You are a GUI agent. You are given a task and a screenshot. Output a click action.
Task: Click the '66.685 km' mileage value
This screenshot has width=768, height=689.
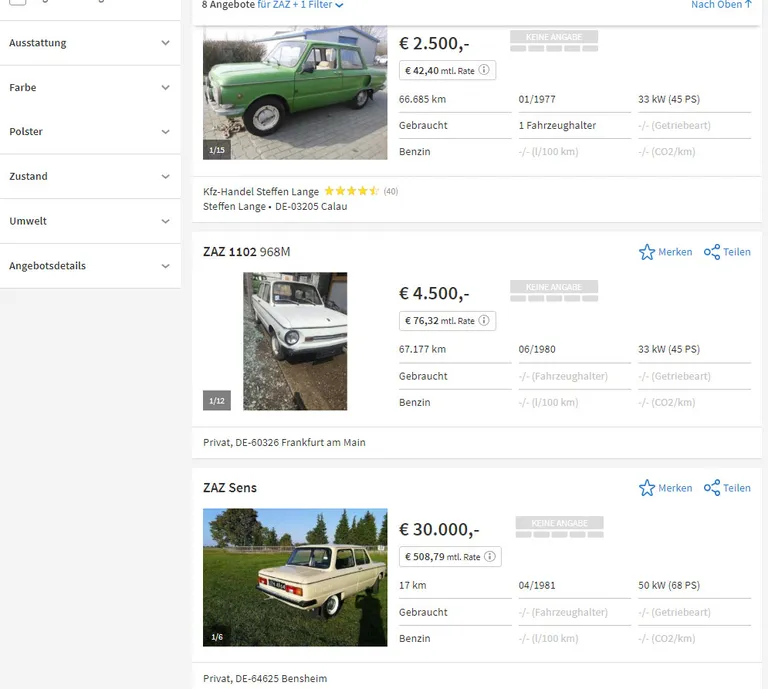click(422, 99)
